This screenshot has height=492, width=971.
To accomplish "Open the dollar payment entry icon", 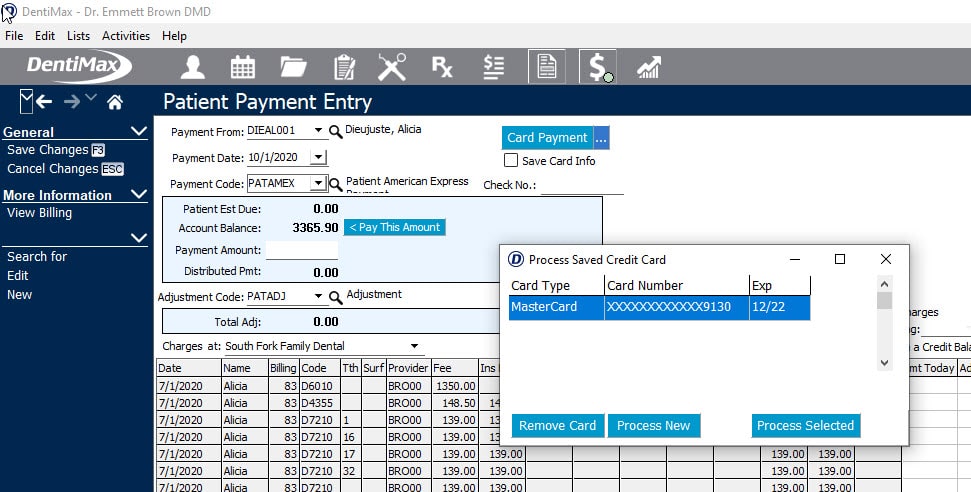I will (598, 66).
